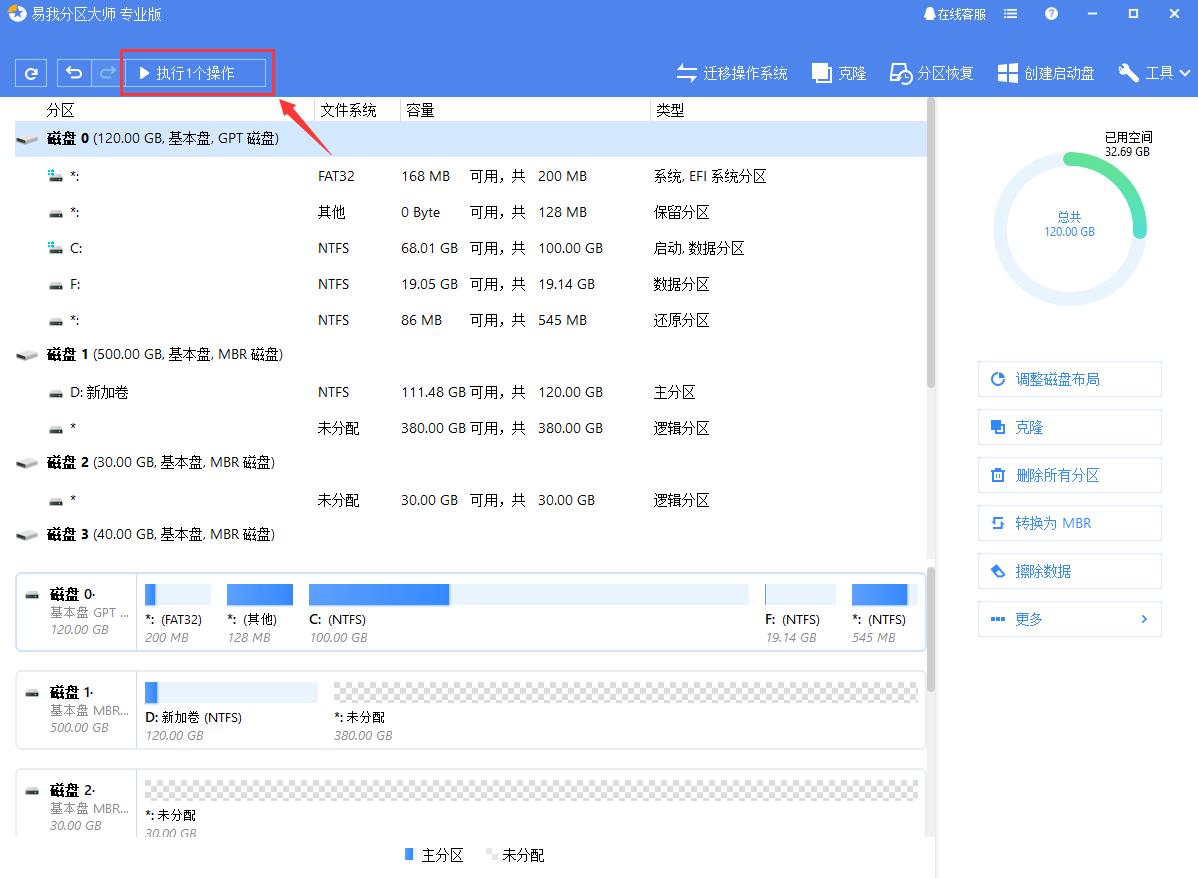Click the refresh icon on the left toolbar
This screenshot has height=878, width=1198.
[x=29, y=72]
